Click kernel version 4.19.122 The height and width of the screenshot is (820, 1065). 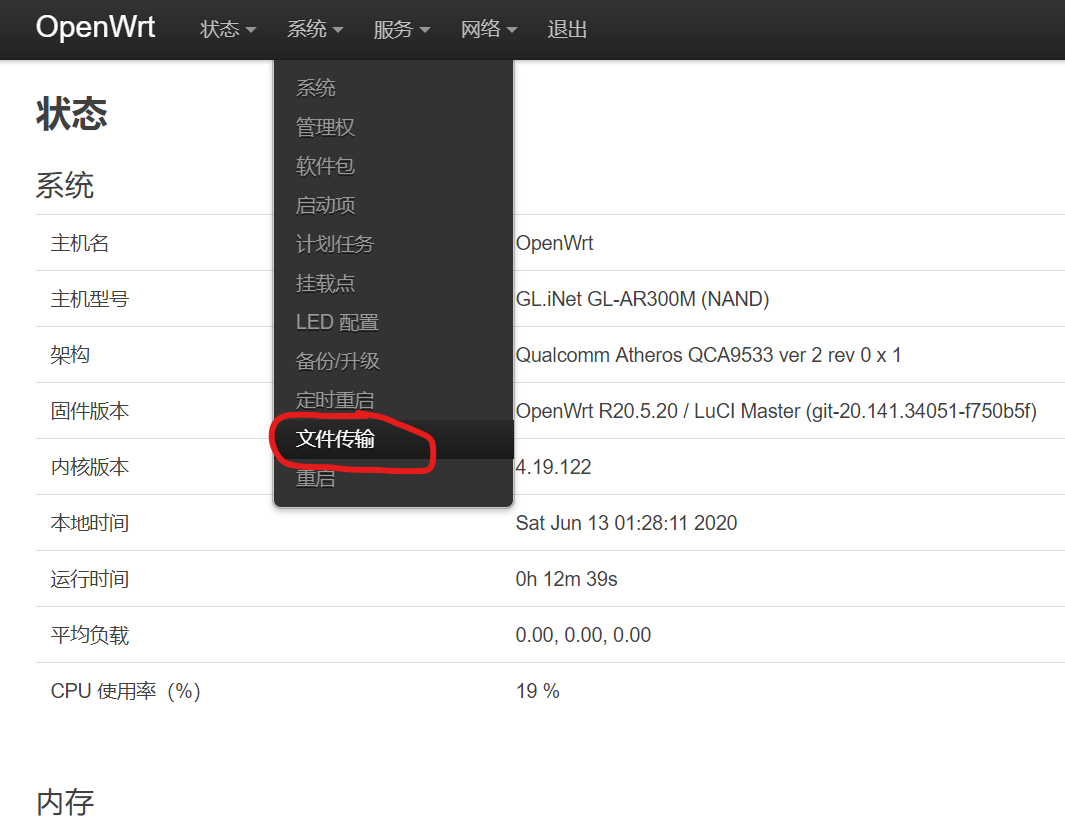[x=554, y=467]
